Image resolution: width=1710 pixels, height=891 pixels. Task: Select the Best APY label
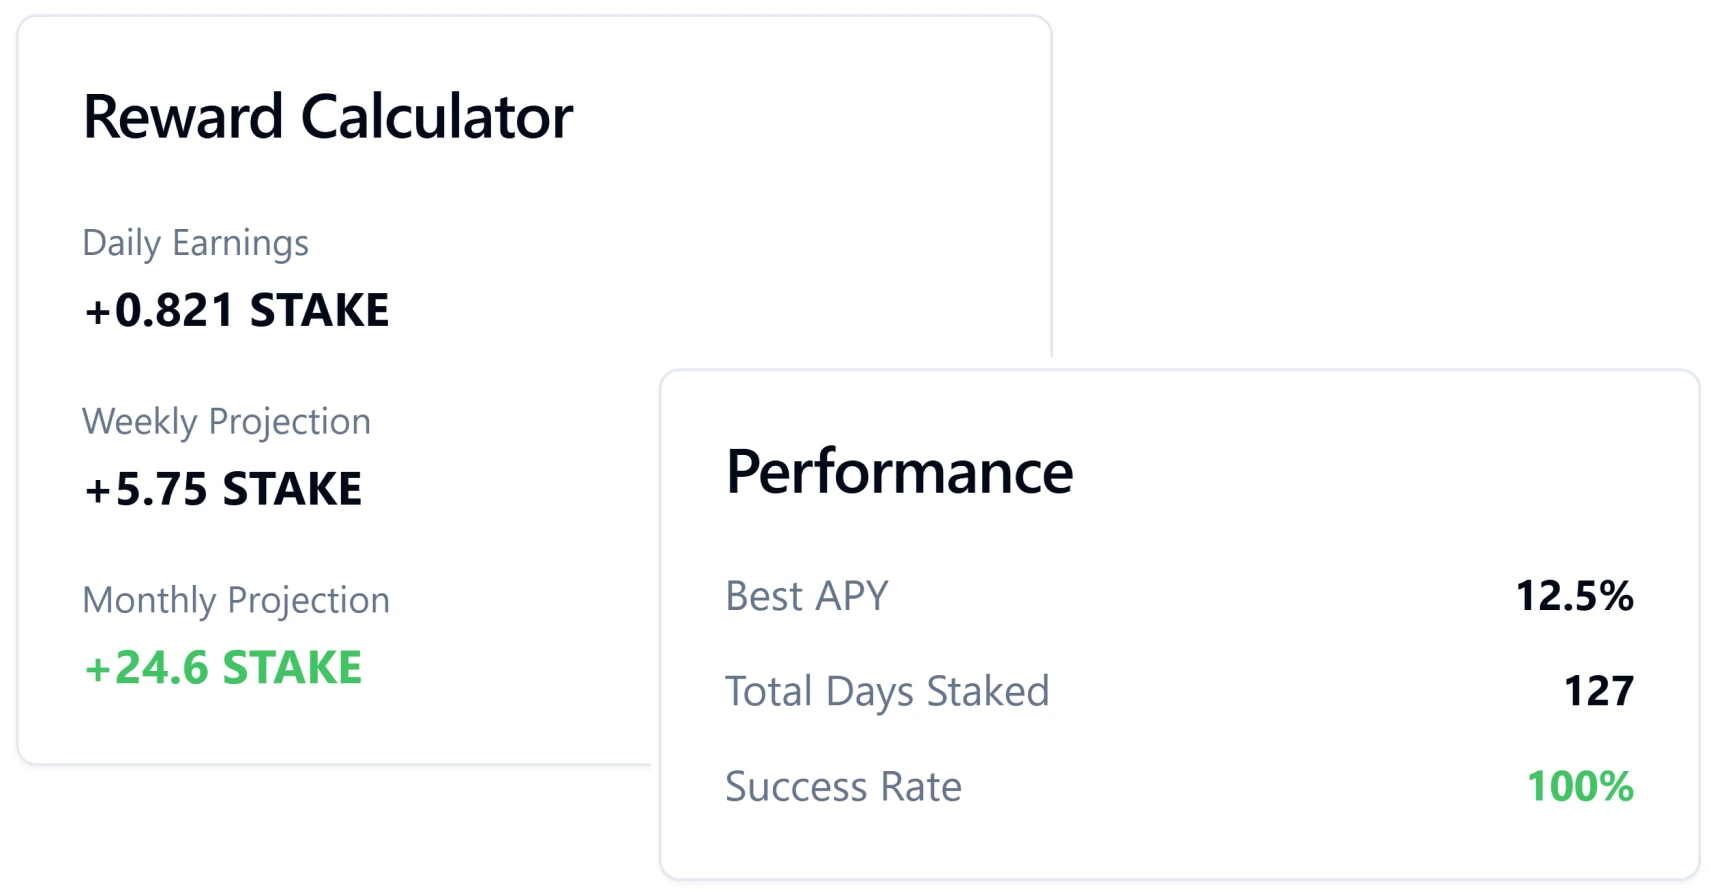coord(806,596)
